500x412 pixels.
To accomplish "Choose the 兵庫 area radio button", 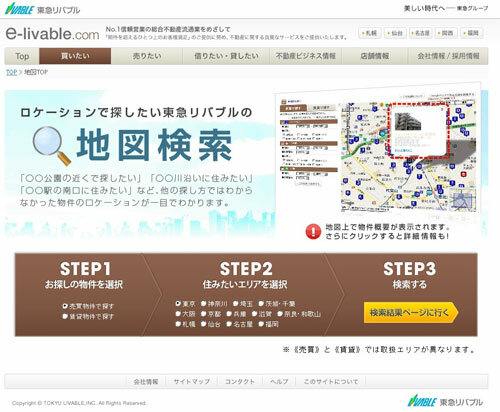I will [x=229, y=314].
